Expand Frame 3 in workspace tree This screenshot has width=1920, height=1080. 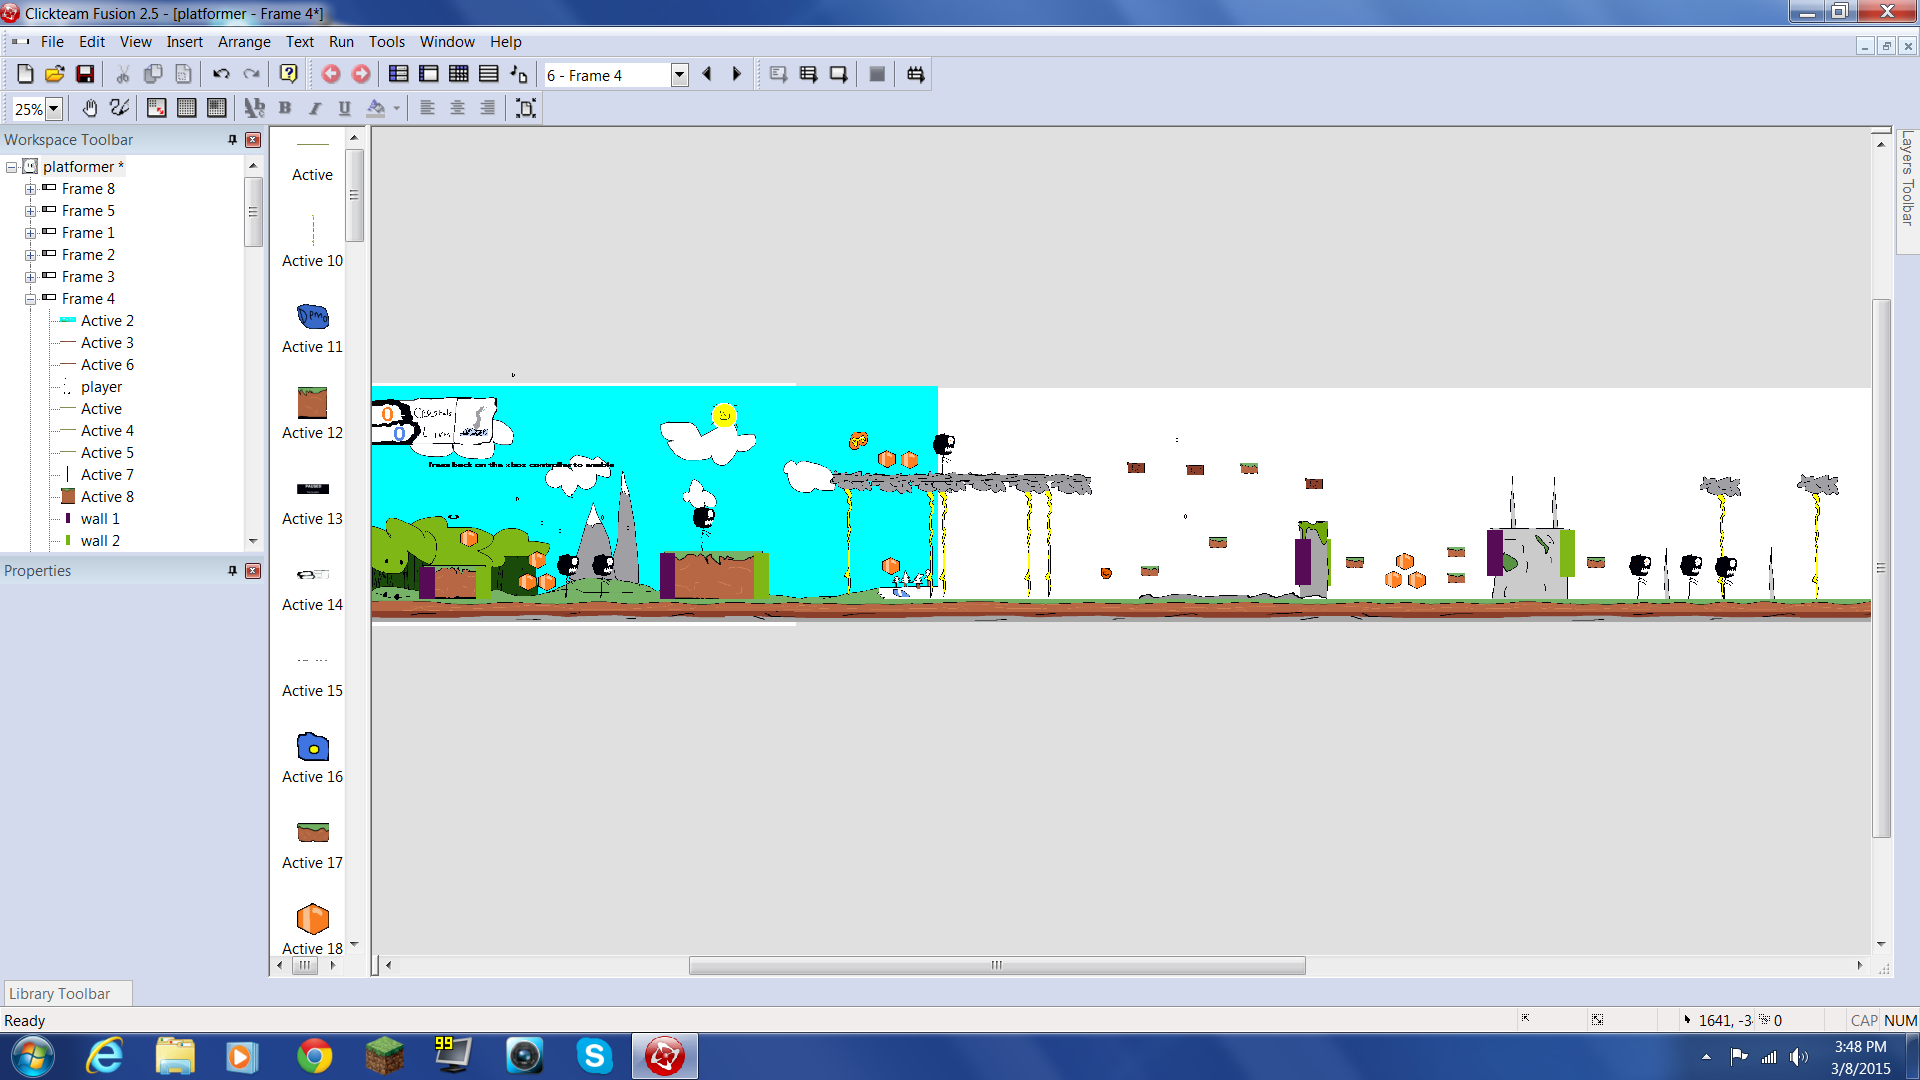coord(31,277)
